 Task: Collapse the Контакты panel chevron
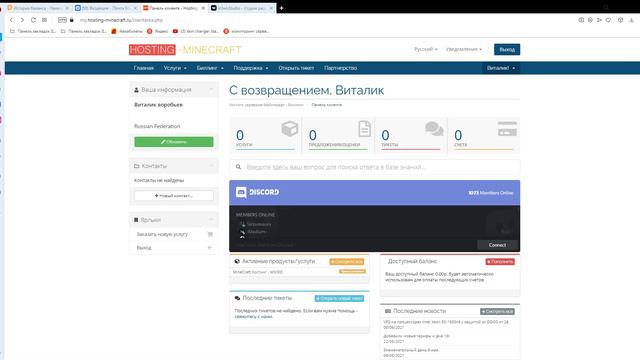pos(211,166)
